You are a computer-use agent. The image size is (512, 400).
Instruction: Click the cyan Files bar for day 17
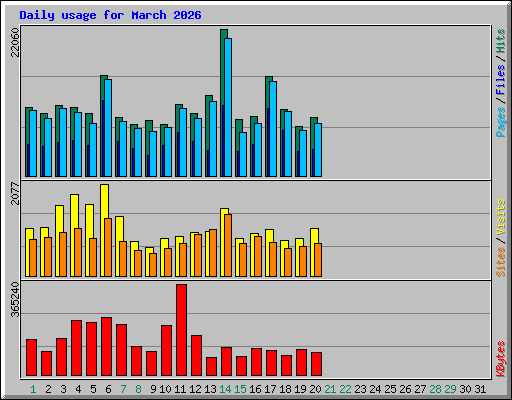(x=273, y=129)
